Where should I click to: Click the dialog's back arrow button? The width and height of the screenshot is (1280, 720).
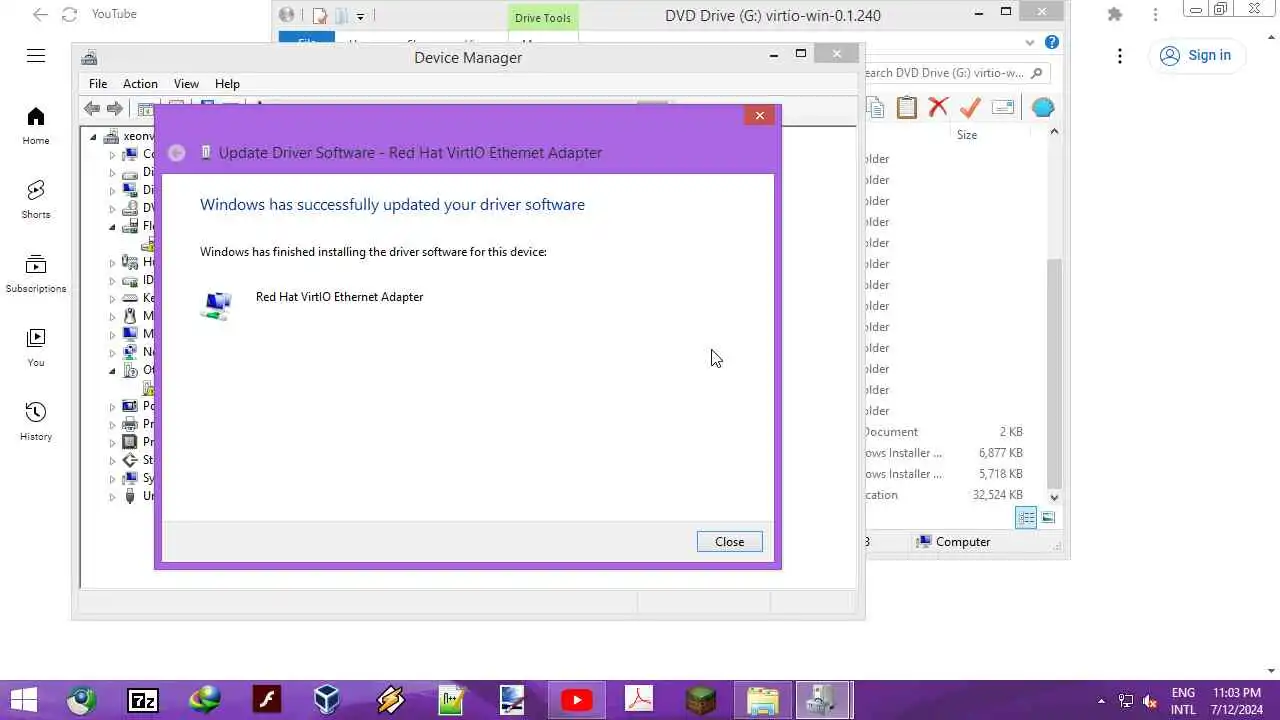point(176,153)
